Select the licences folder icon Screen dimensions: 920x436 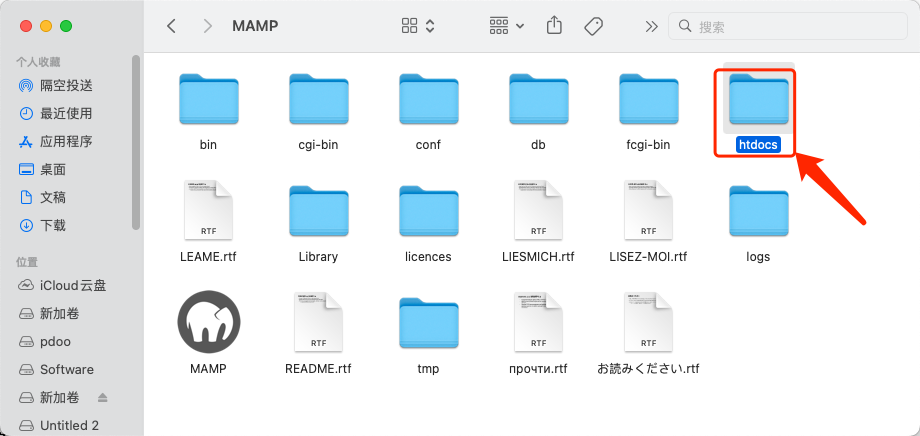coord(428,211)
